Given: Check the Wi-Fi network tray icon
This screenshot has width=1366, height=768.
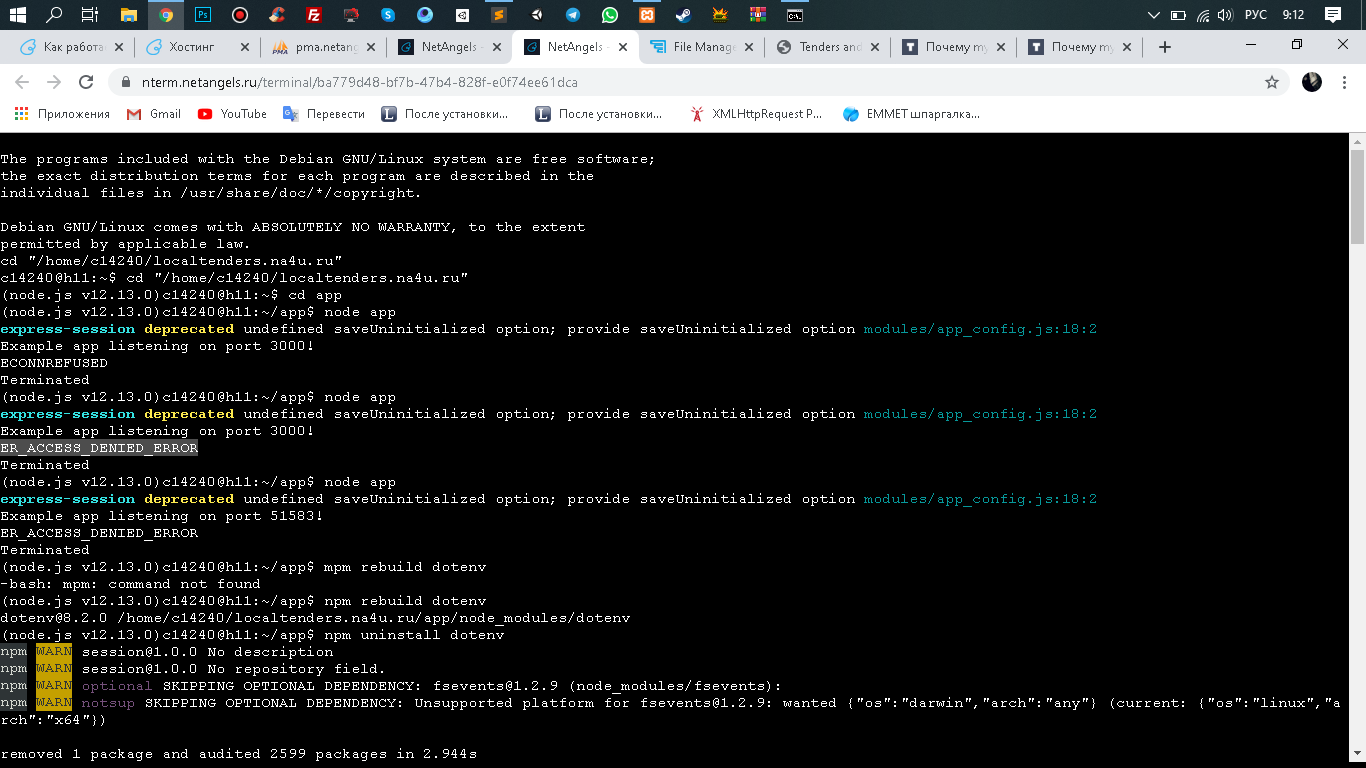Looking at the screenshot, I should pyautogui.click(x=1204, y=15).
